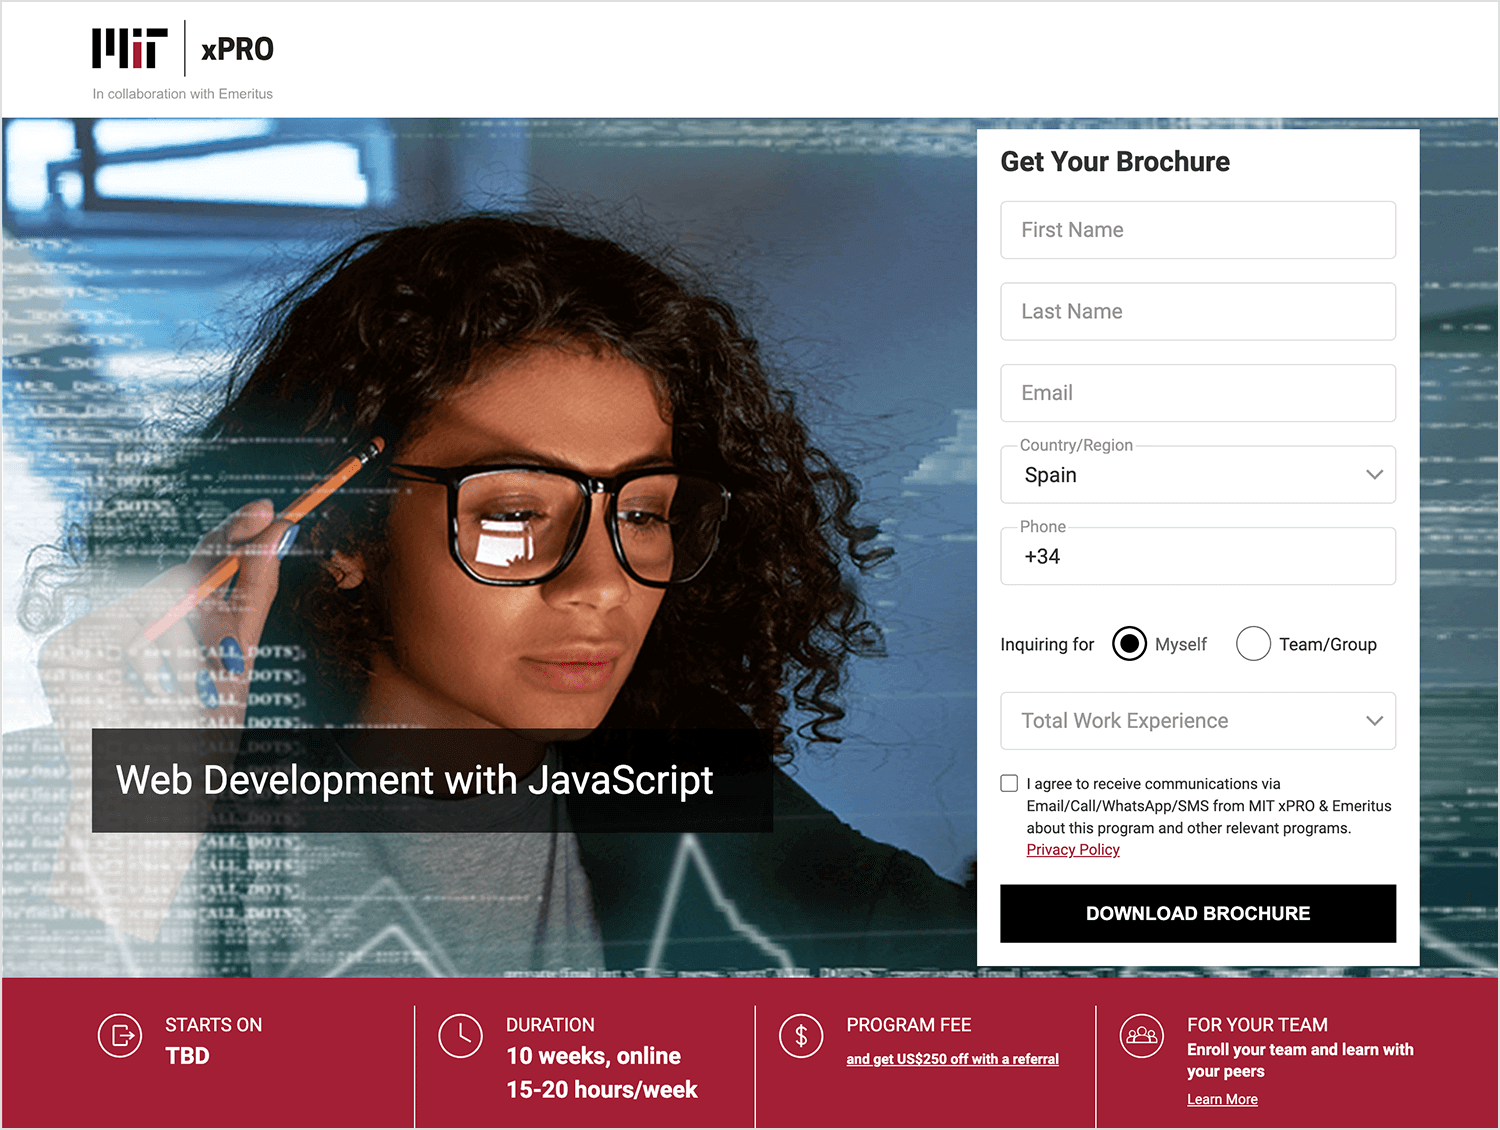This screenshot has width=1500, height=1130.
Task: Select the Myself radio button
Action: 1129,644
